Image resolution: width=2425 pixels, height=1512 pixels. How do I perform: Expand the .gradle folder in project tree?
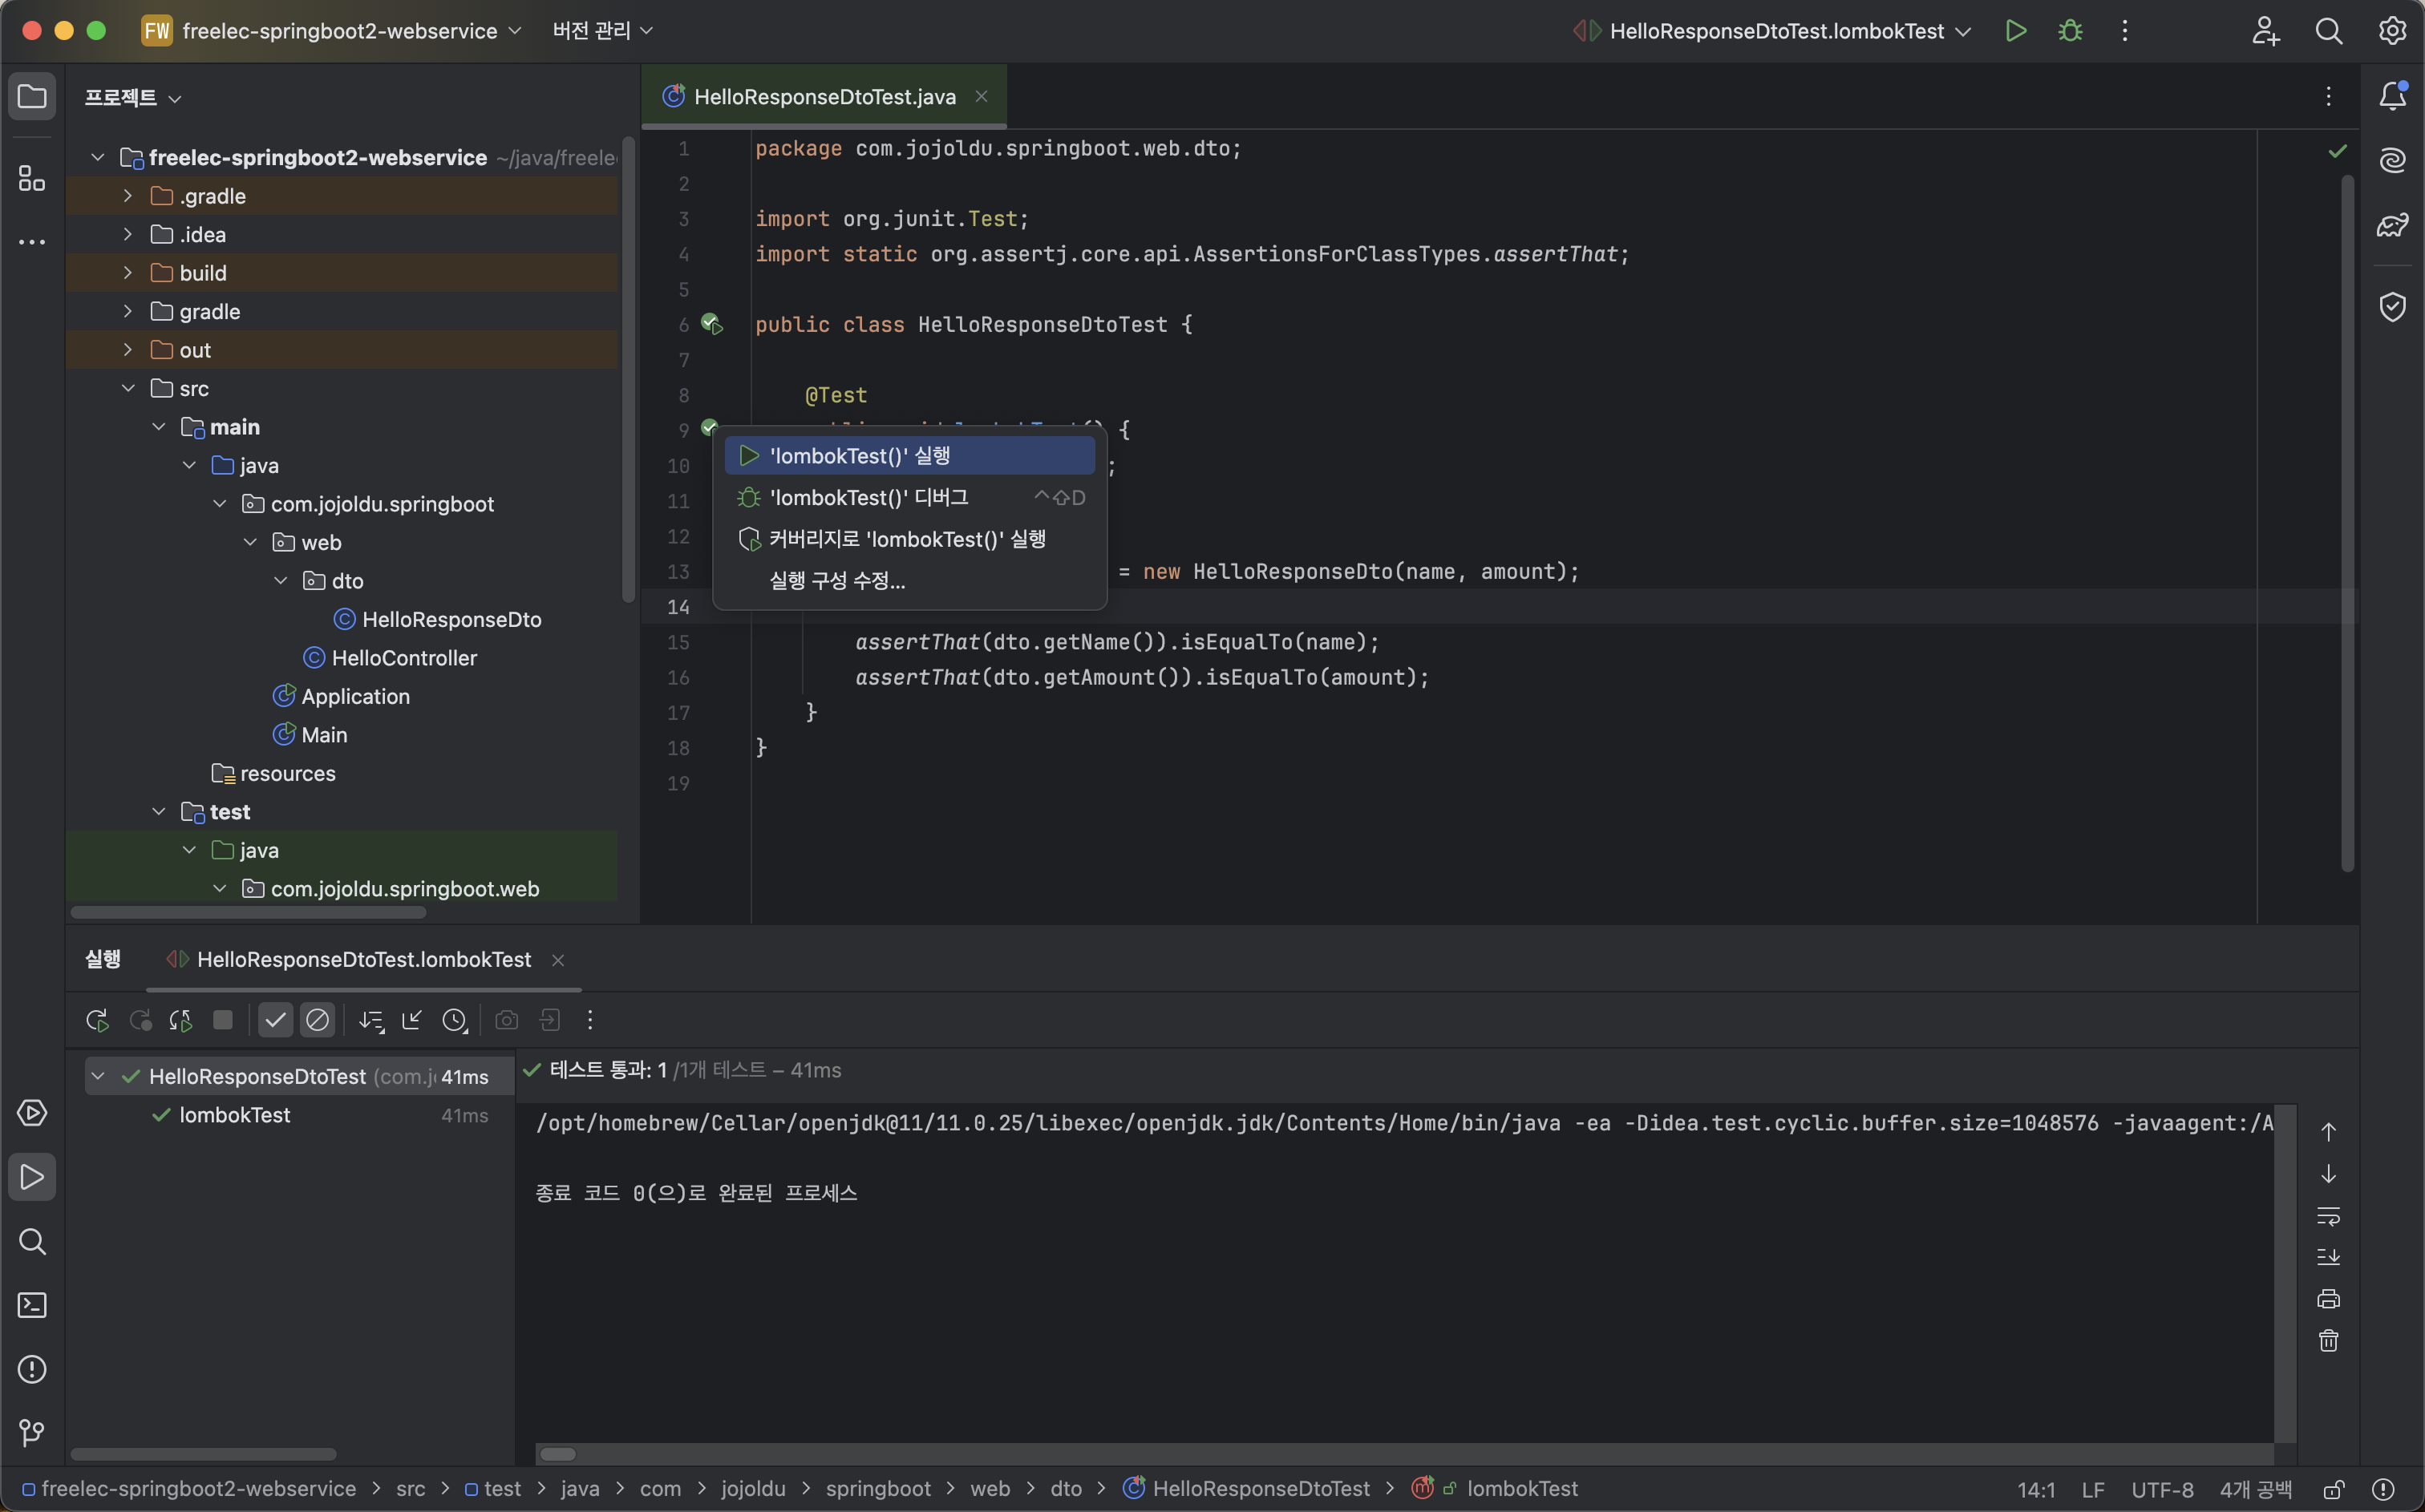click(x=128, y=196)
